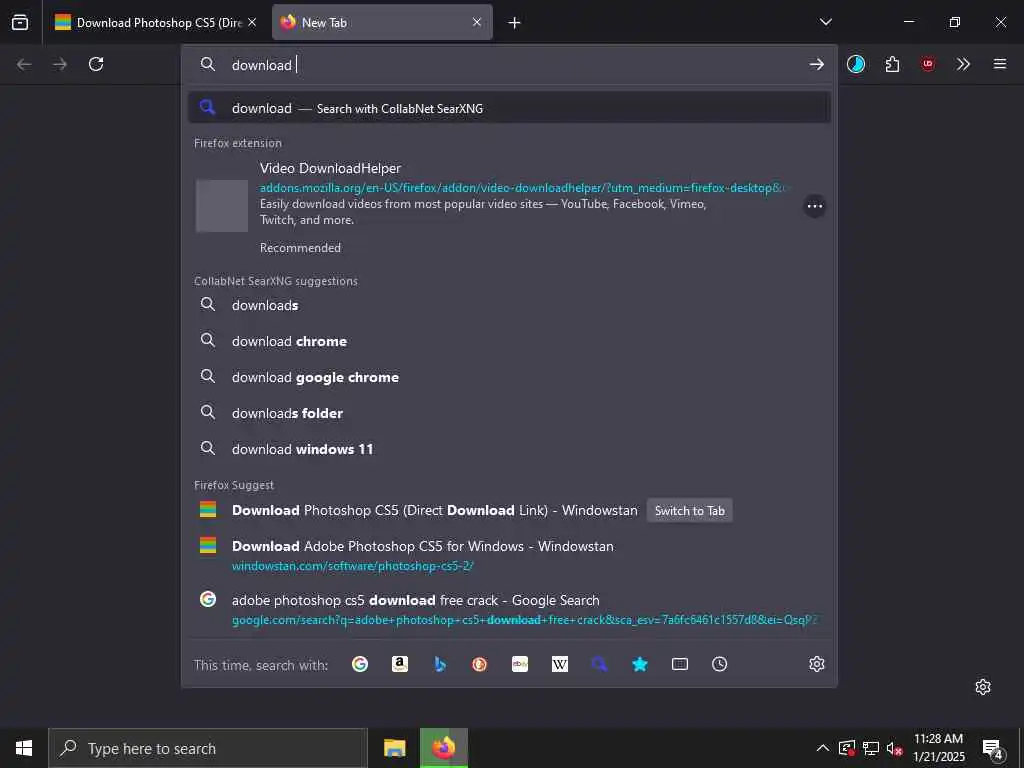Select the 'download chrome' suggestion
Screen dimensions: 1024x768
point(509,341)
